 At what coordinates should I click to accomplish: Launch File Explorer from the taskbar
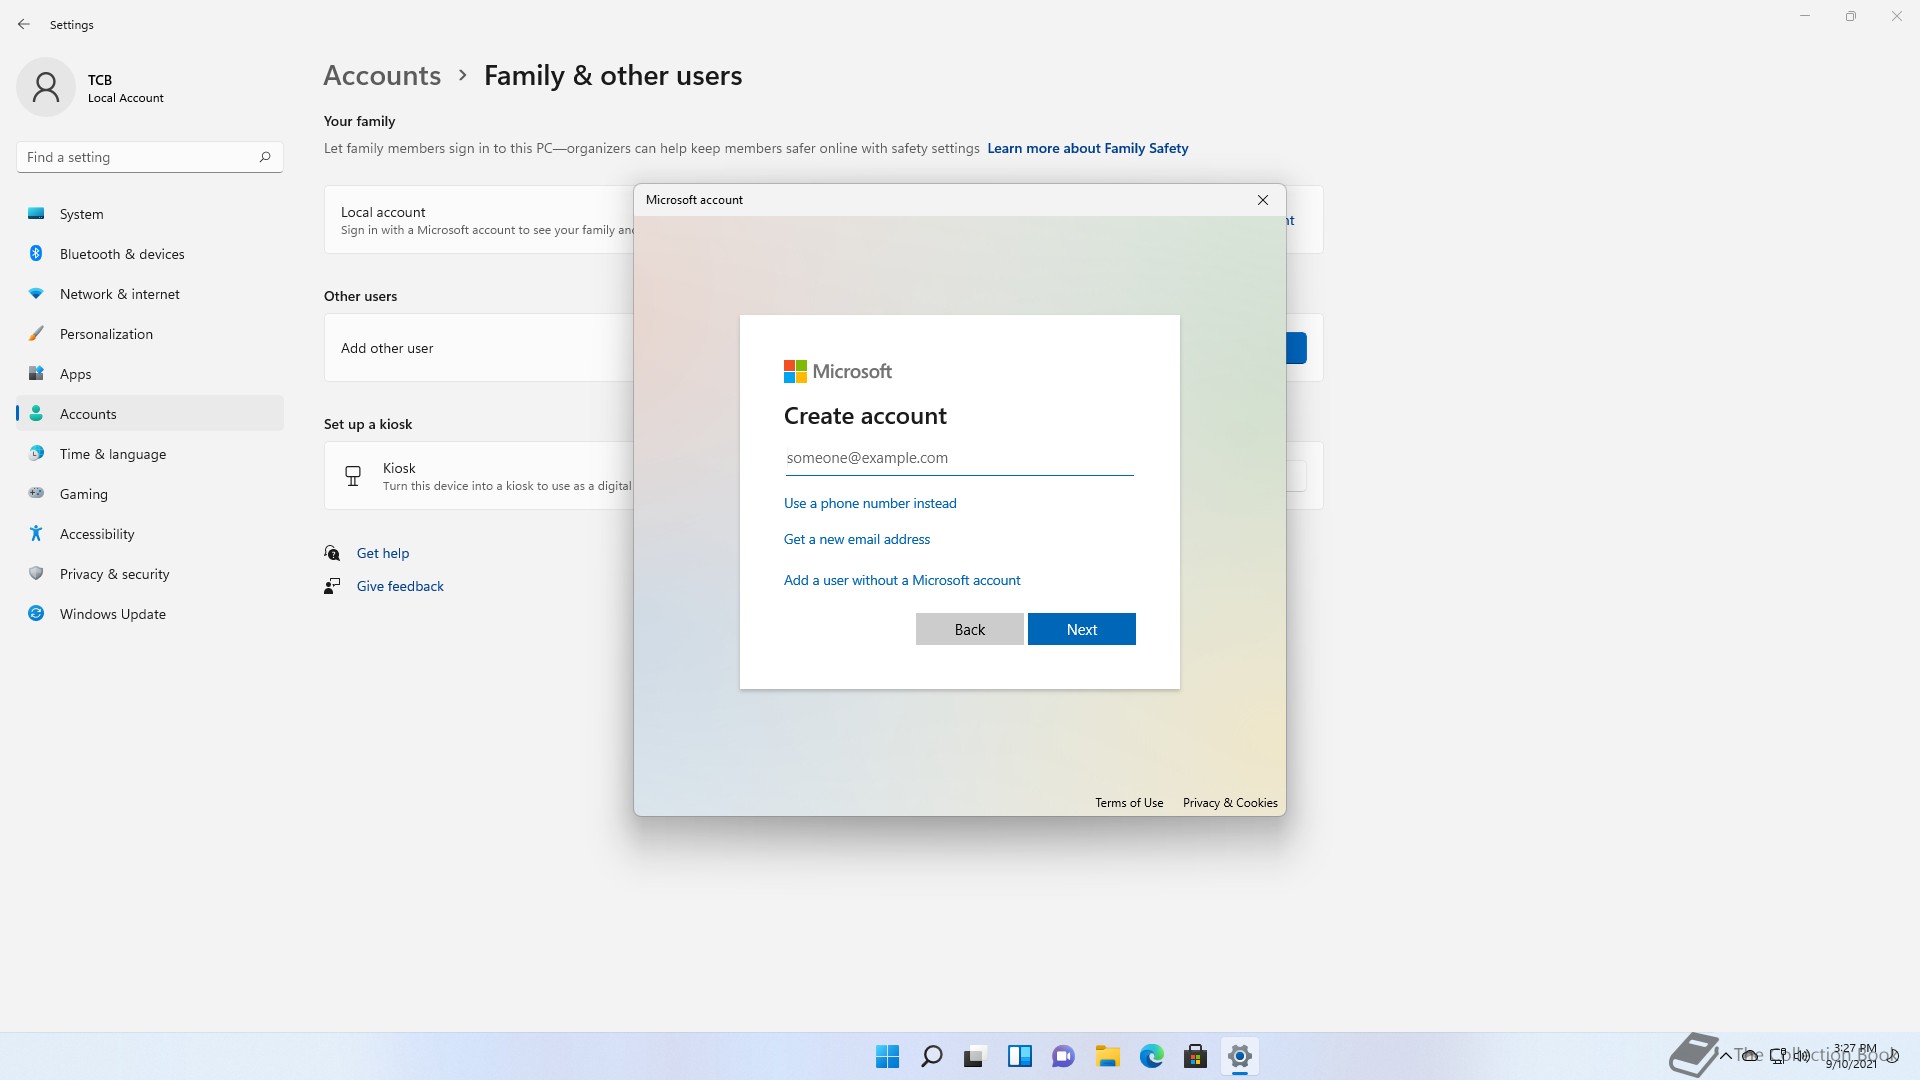[x=1107, y=1056]
